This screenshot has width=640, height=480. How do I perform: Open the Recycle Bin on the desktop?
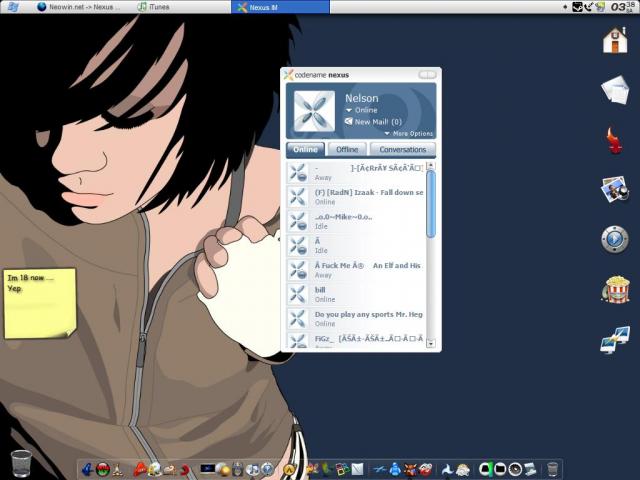click(21, 463)
